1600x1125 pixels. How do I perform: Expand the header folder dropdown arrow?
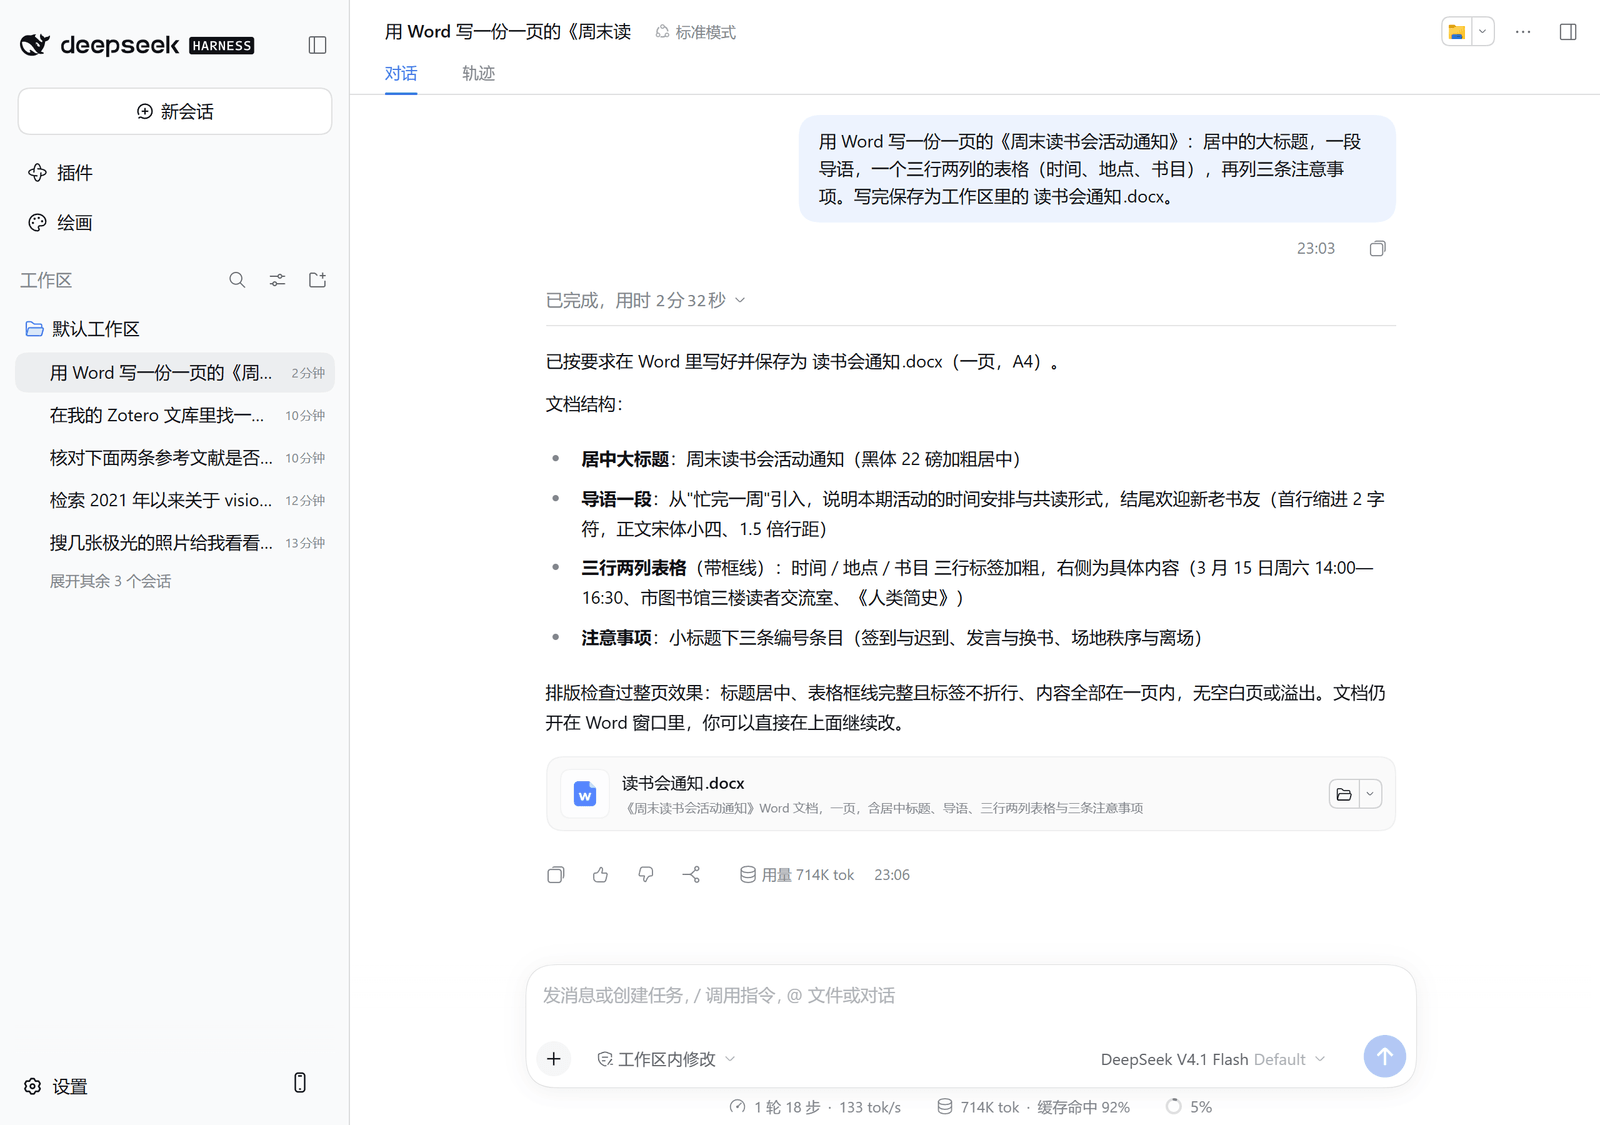[x=1482, y=32]
